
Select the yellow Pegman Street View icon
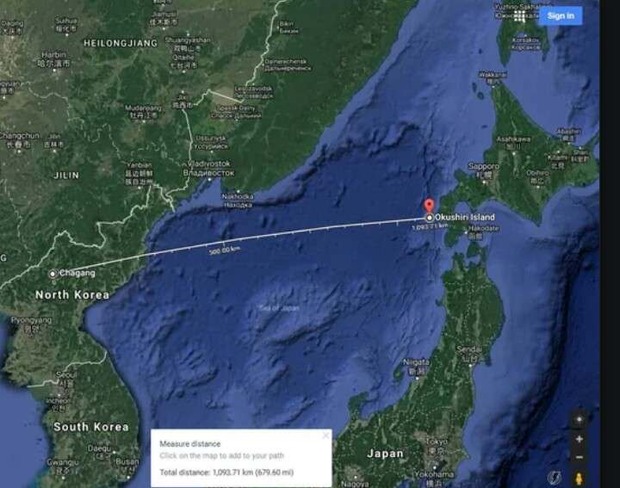579,478
